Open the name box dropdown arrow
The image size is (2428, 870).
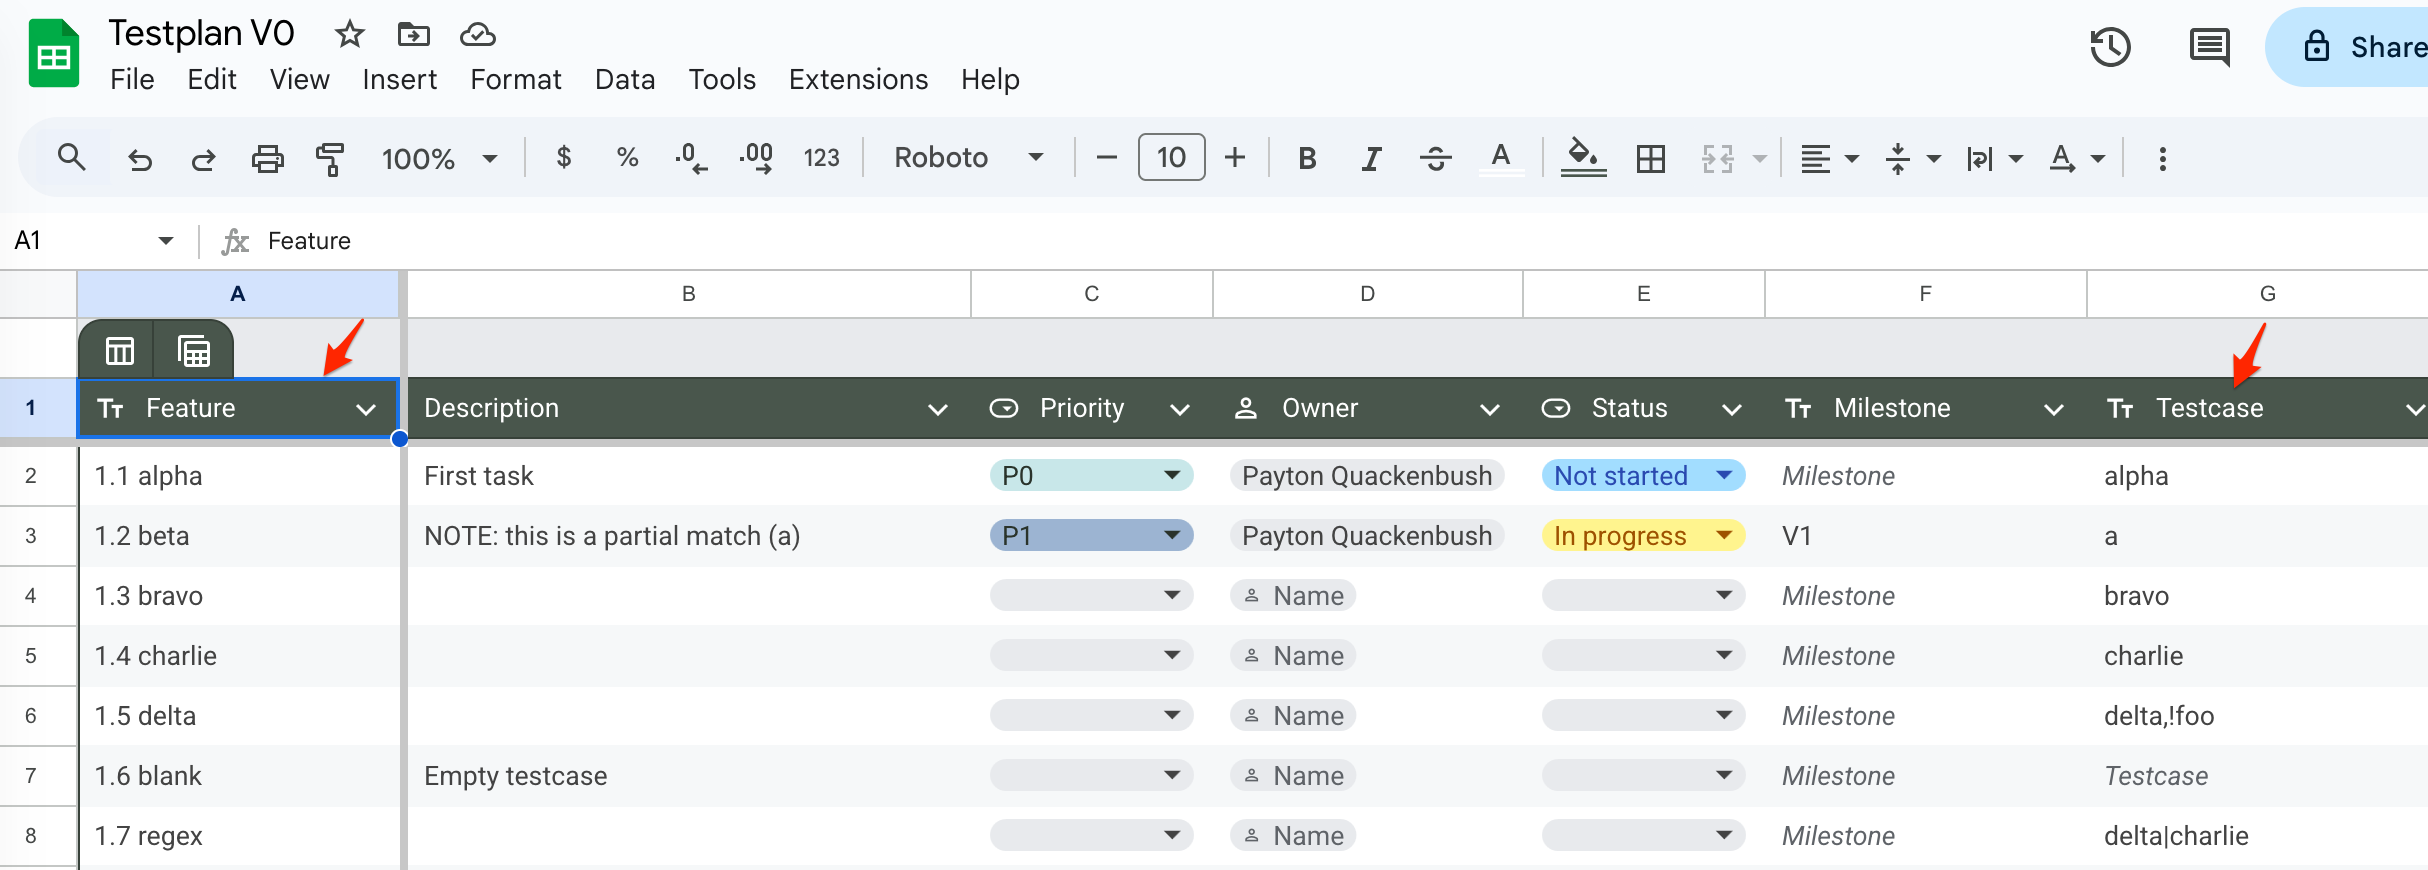point(166,241)
